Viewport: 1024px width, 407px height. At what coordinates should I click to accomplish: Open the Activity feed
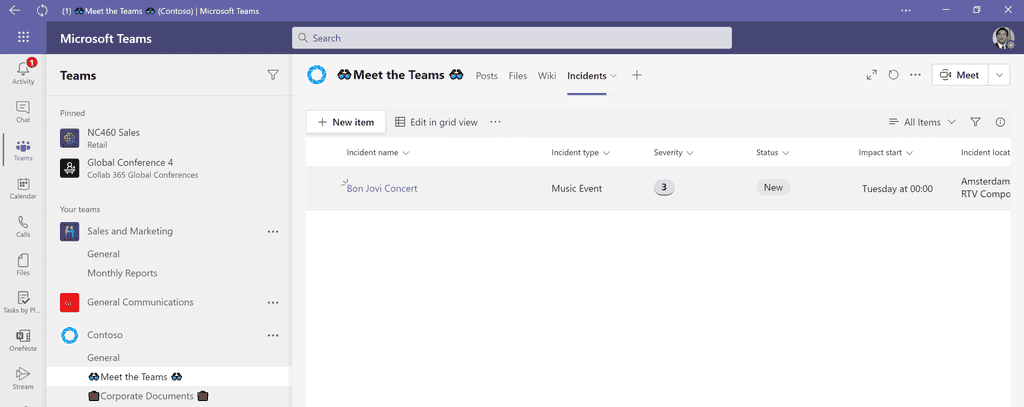23,72
